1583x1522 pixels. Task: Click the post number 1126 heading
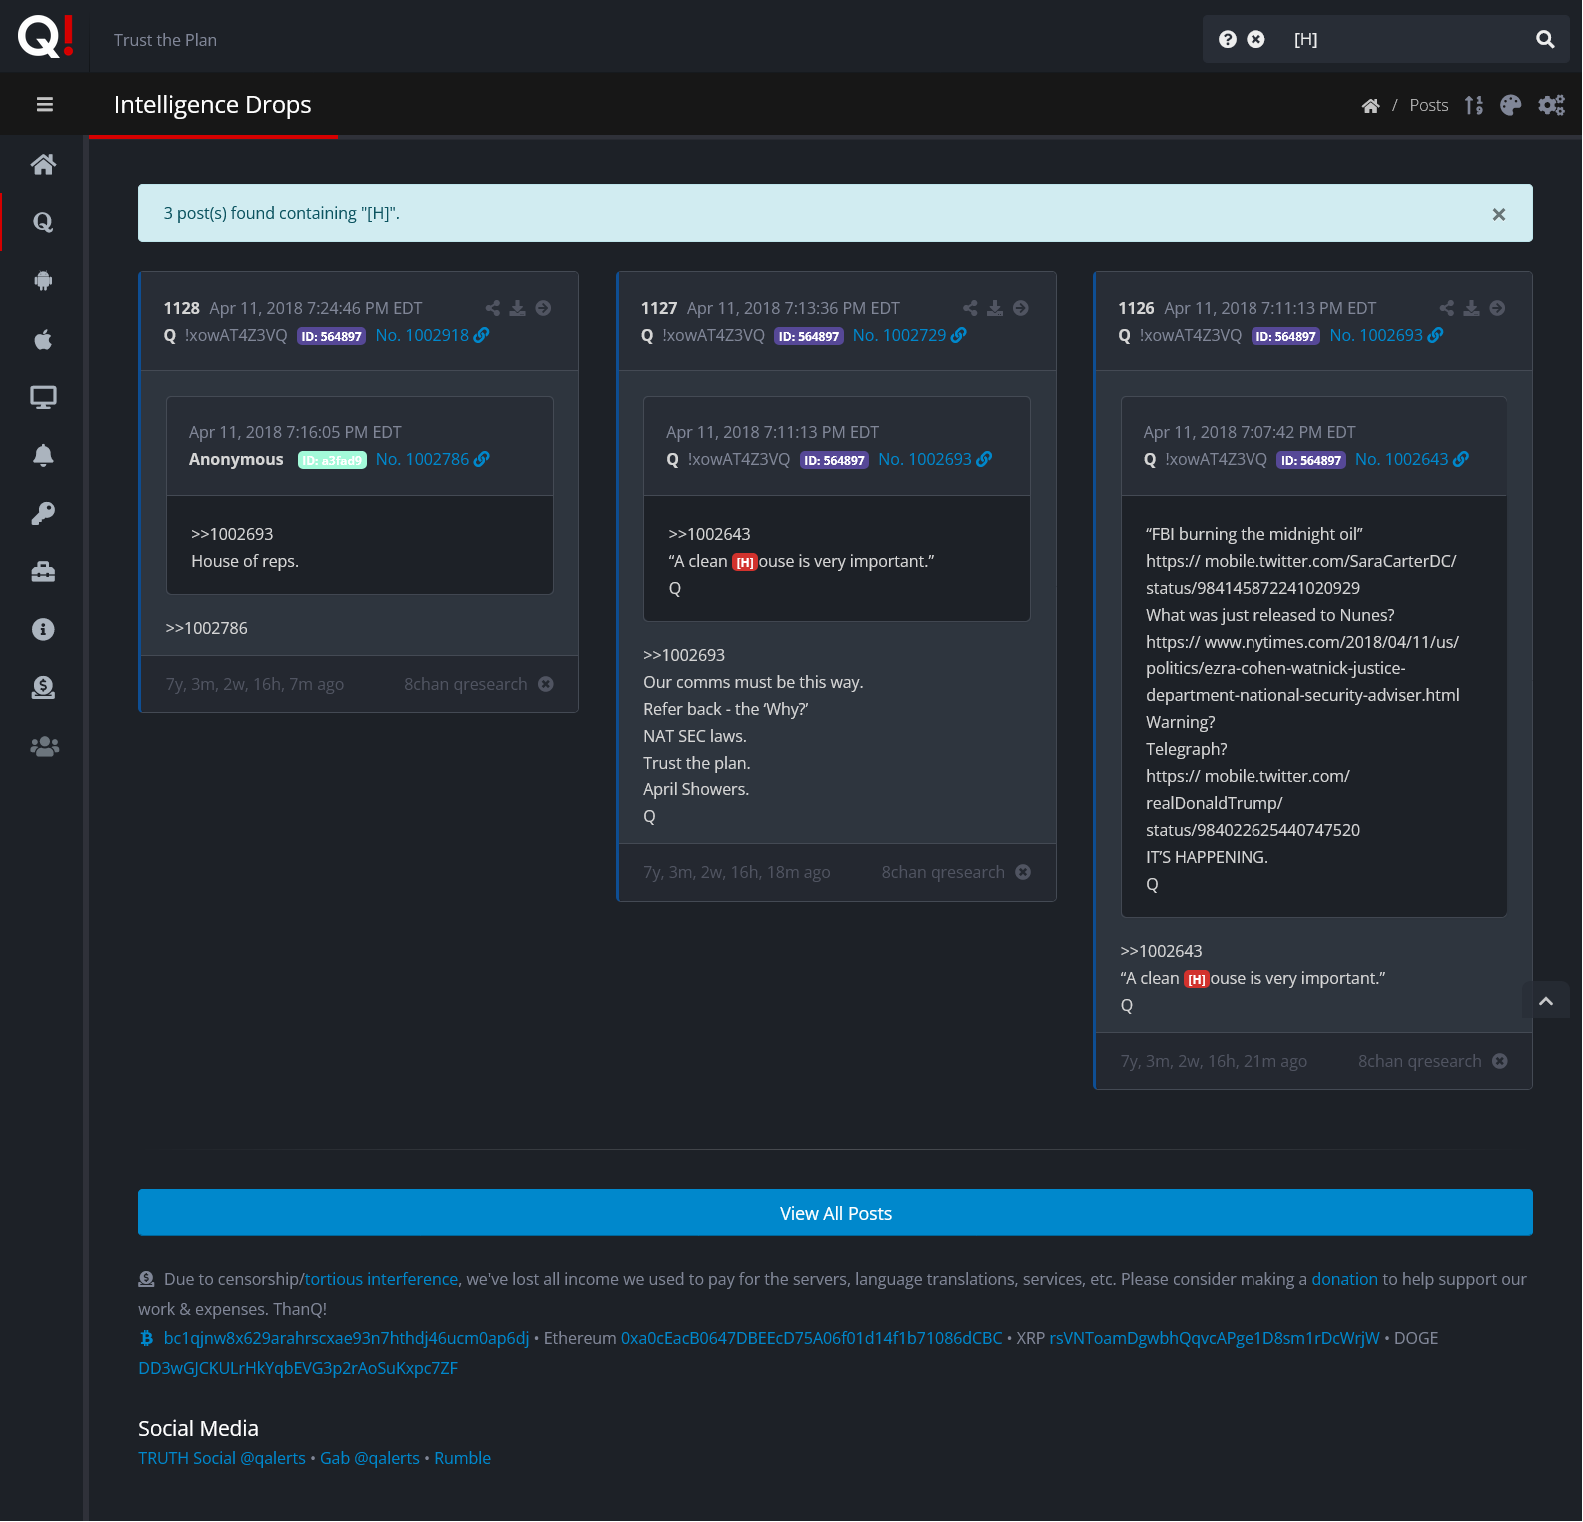click(x=1136, y=308)
